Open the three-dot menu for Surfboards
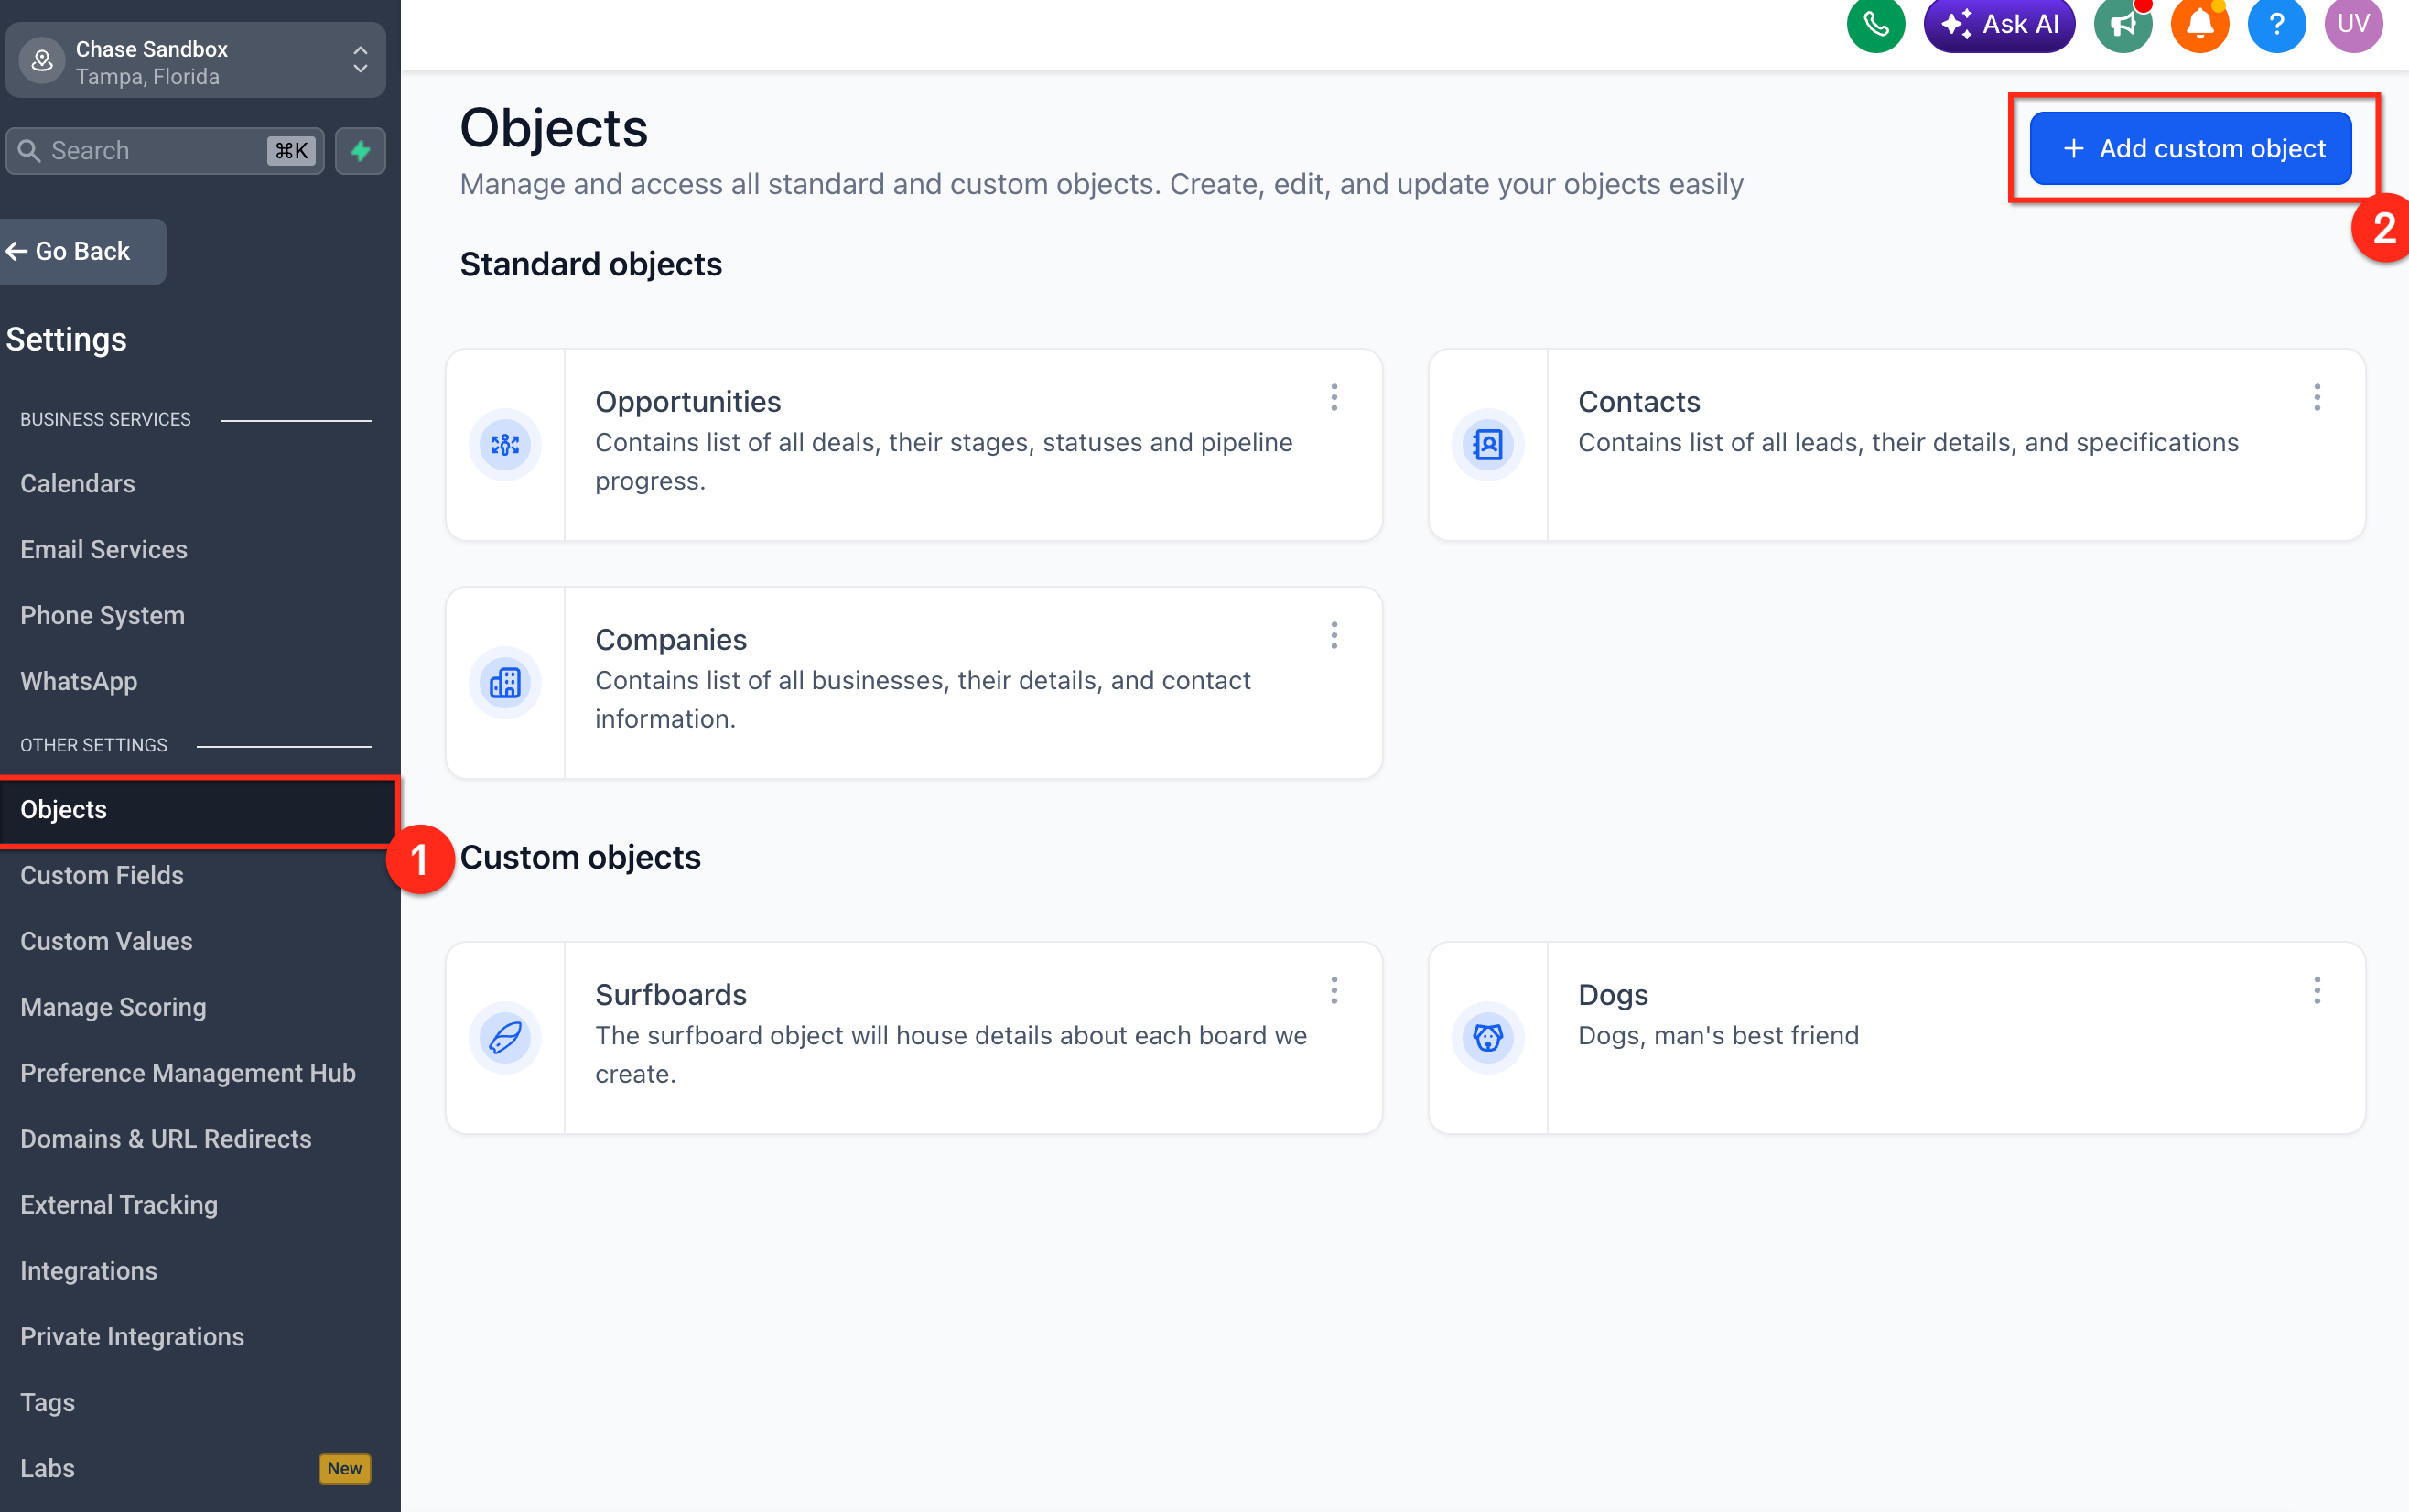Viewport: 2409px width, 1512px height. point(1334,991)
